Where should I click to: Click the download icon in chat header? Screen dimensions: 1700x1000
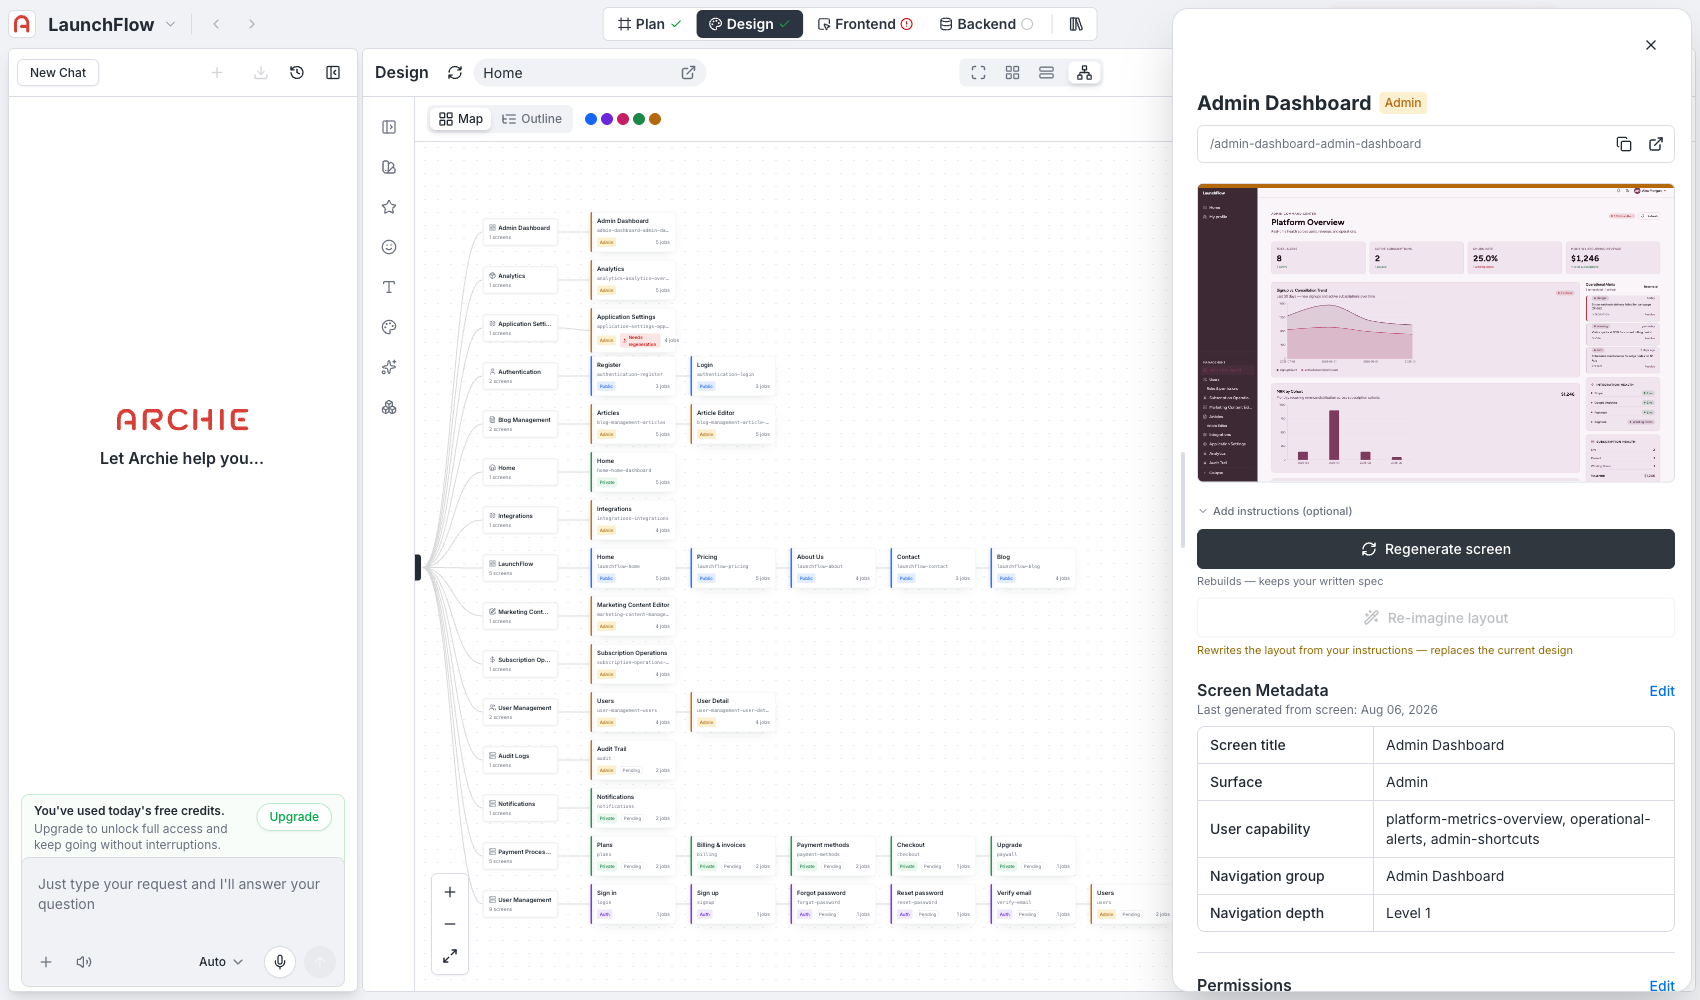261,73
